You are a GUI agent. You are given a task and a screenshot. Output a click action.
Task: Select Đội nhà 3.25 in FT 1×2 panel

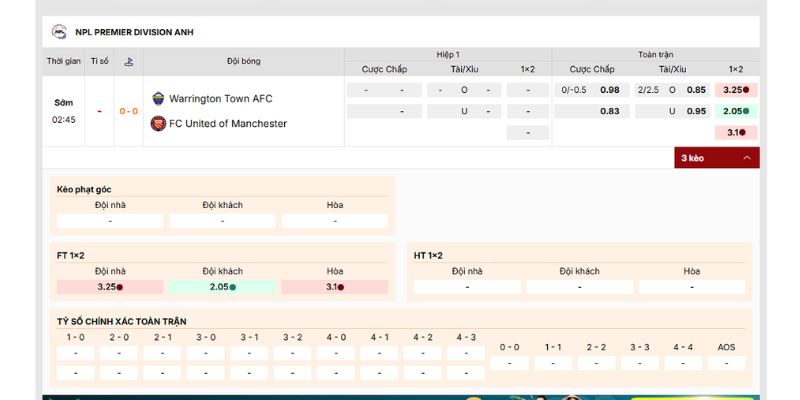[110, 287]
